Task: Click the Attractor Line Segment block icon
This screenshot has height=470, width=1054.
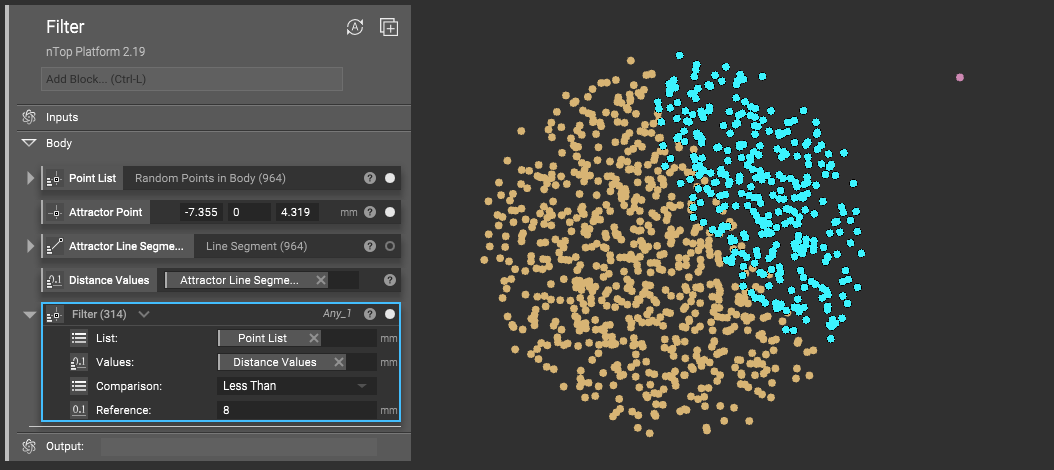Action: pos(54,247)
